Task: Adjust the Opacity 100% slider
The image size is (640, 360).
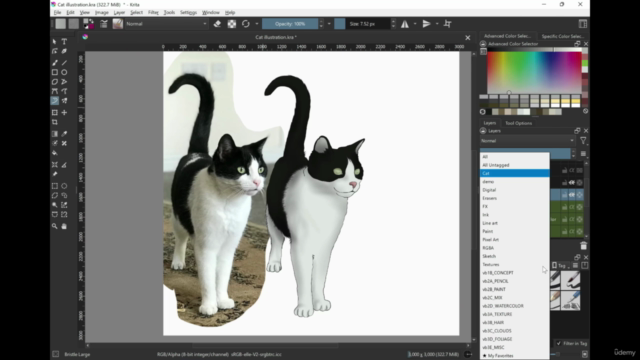Action: tap(290, 24)
